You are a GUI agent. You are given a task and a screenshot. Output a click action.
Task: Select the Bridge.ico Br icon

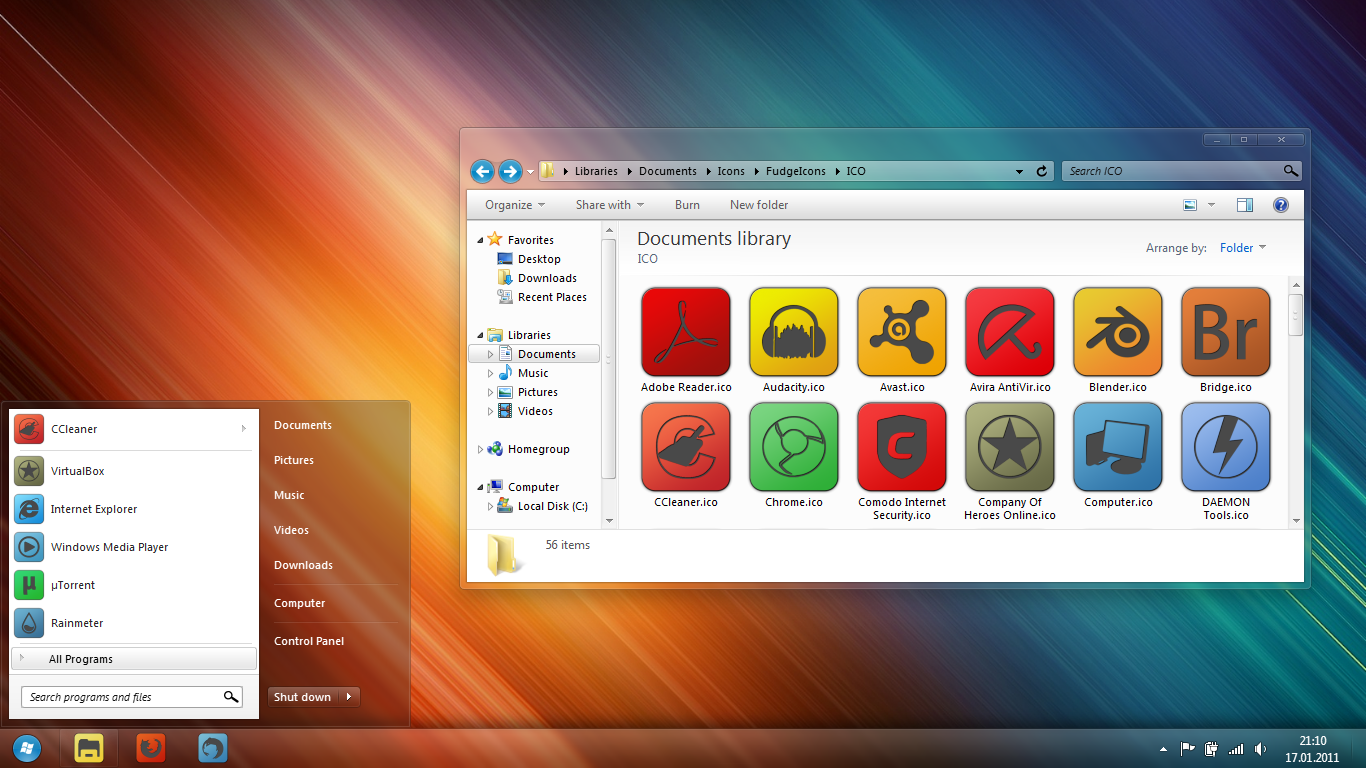coord(1226,332)
